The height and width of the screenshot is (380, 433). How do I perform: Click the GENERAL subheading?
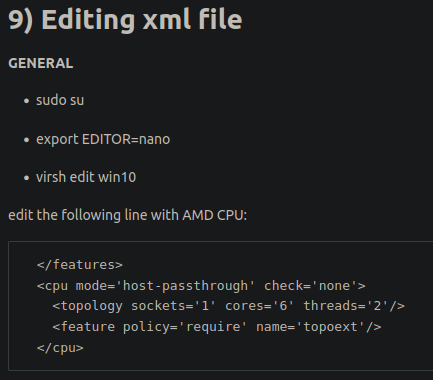[x=41, y=63]
